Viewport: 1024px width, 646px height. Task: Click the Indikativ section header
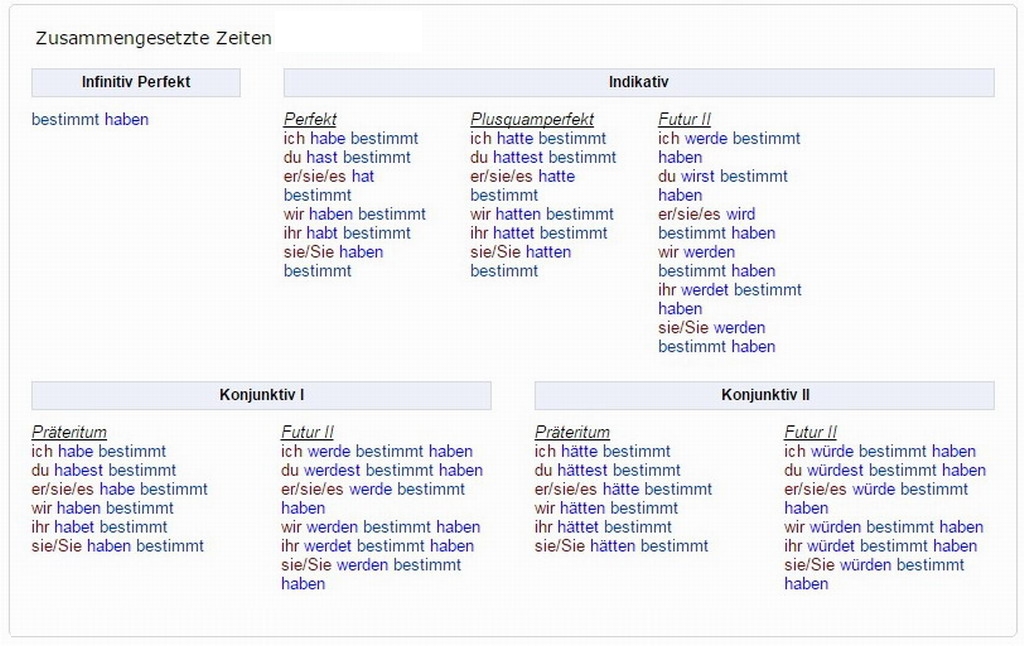click(638, 82)
